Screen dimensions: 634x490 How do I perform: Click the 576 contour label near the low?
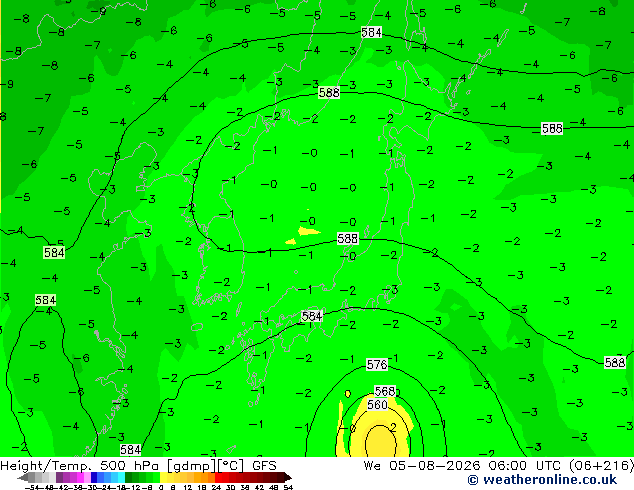click(377, 365)
